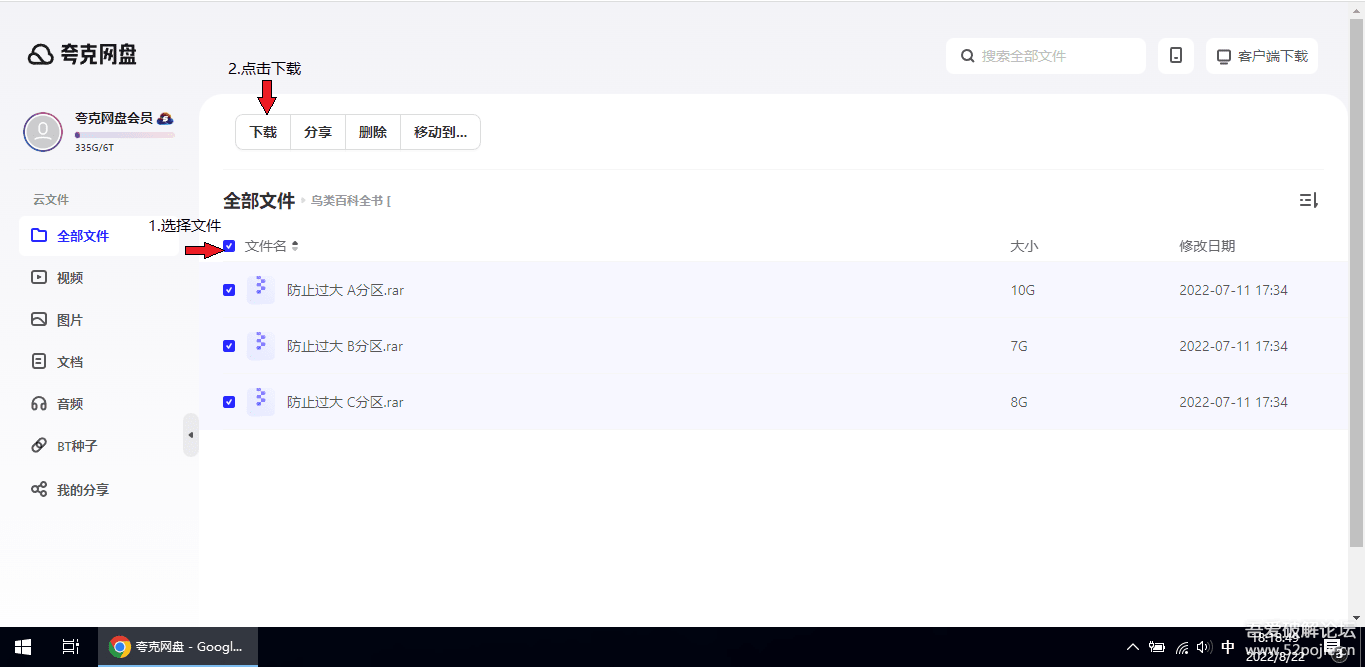Click the mobile phone icon button
The width and height of the screenshot is (1365, 667).
click(x=1175, y=56)
